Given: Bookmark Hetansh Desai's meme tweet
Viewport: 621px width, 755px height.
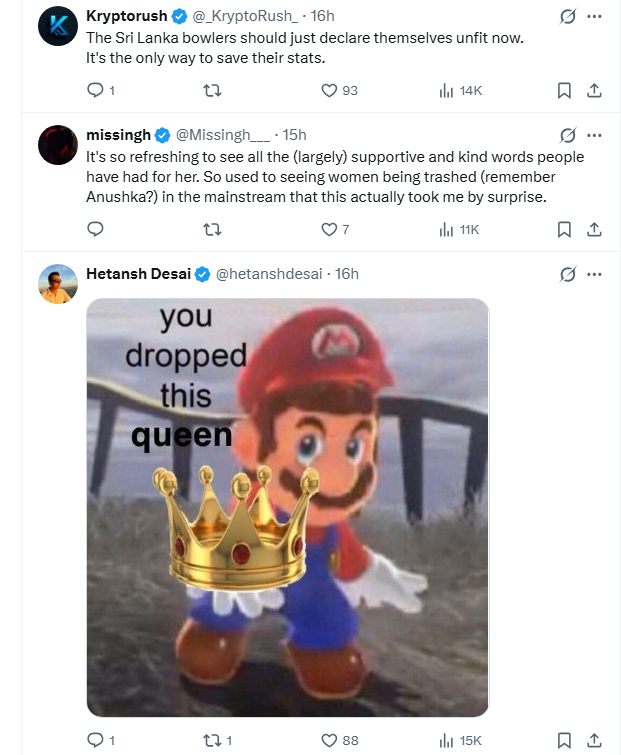Looking at the screenshot, I should click(564, 741).
